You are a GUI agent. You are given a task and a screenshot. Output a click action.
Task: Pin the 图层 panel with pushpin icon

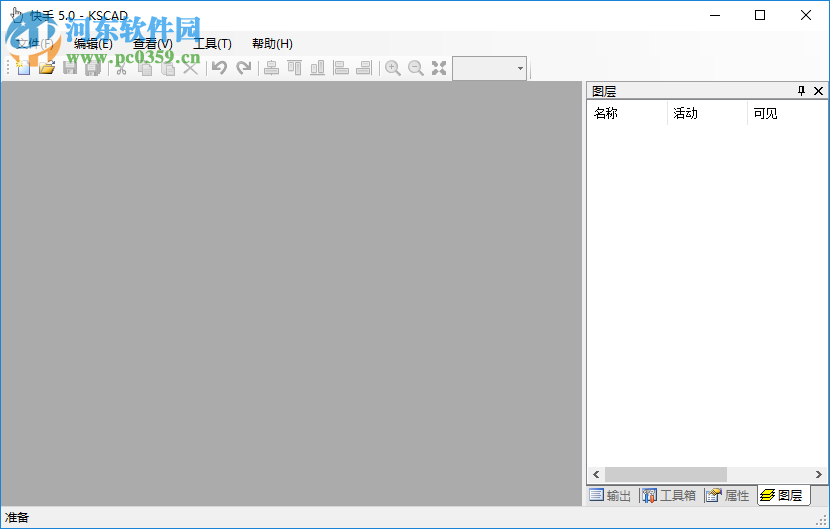point(801,91)
